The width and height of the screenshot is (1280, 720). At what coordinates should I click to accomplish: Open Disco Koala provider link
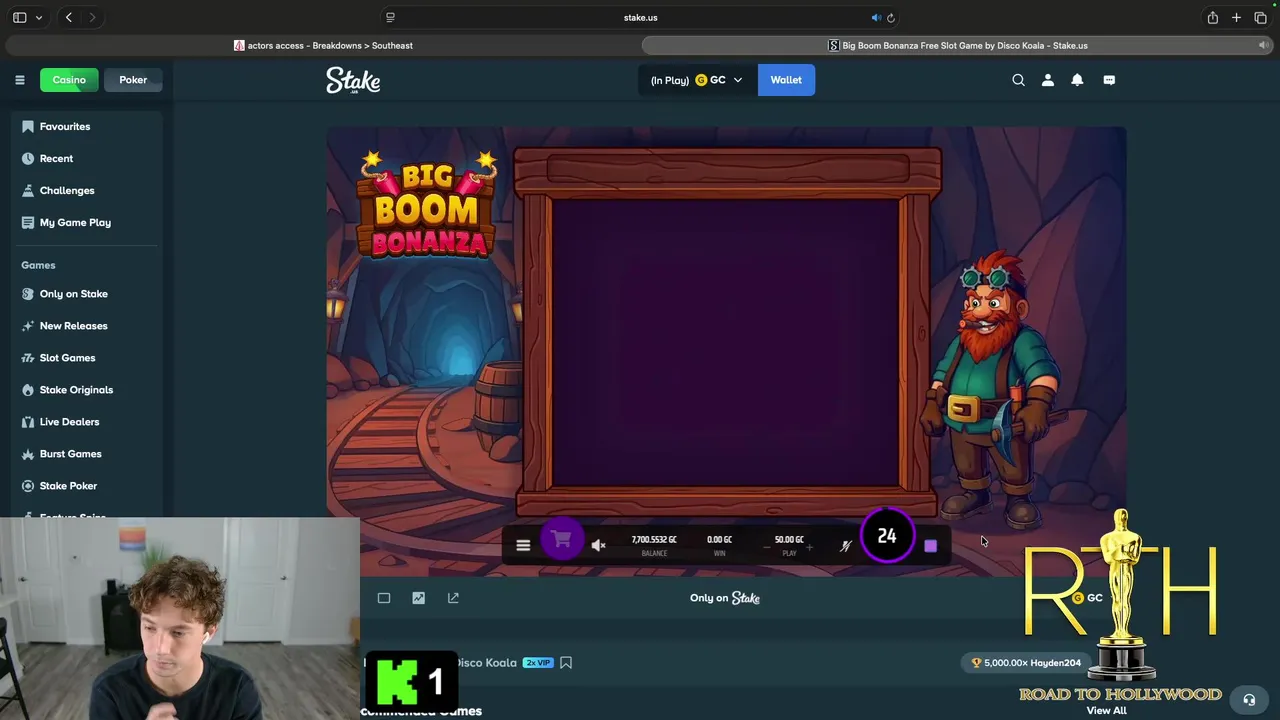486,662
